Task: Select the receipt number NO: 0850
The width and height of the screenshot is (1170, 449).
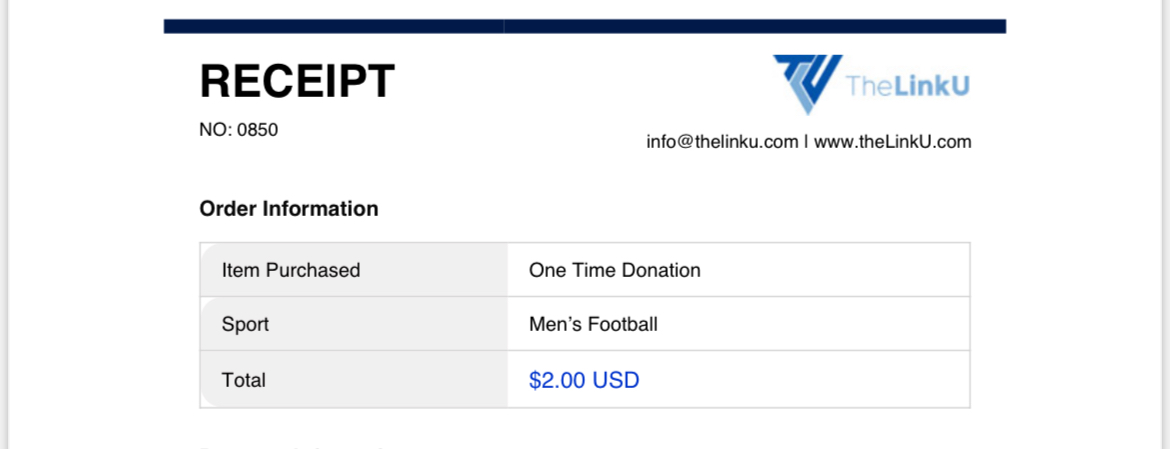Action: click(x=239, y=130)
